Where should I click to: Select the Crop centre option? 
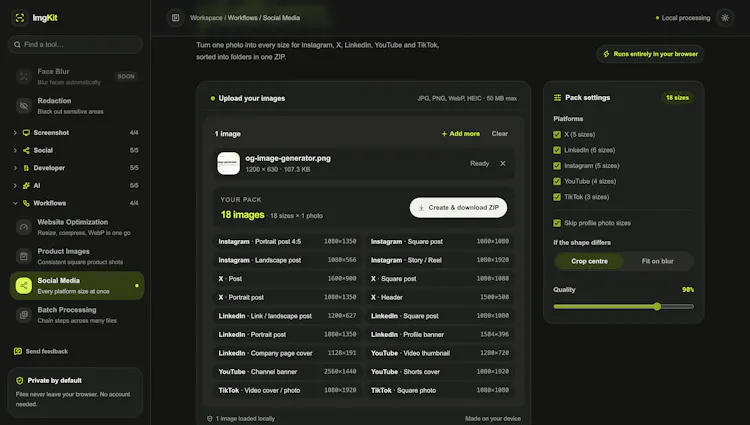click(x=589, y=261)
